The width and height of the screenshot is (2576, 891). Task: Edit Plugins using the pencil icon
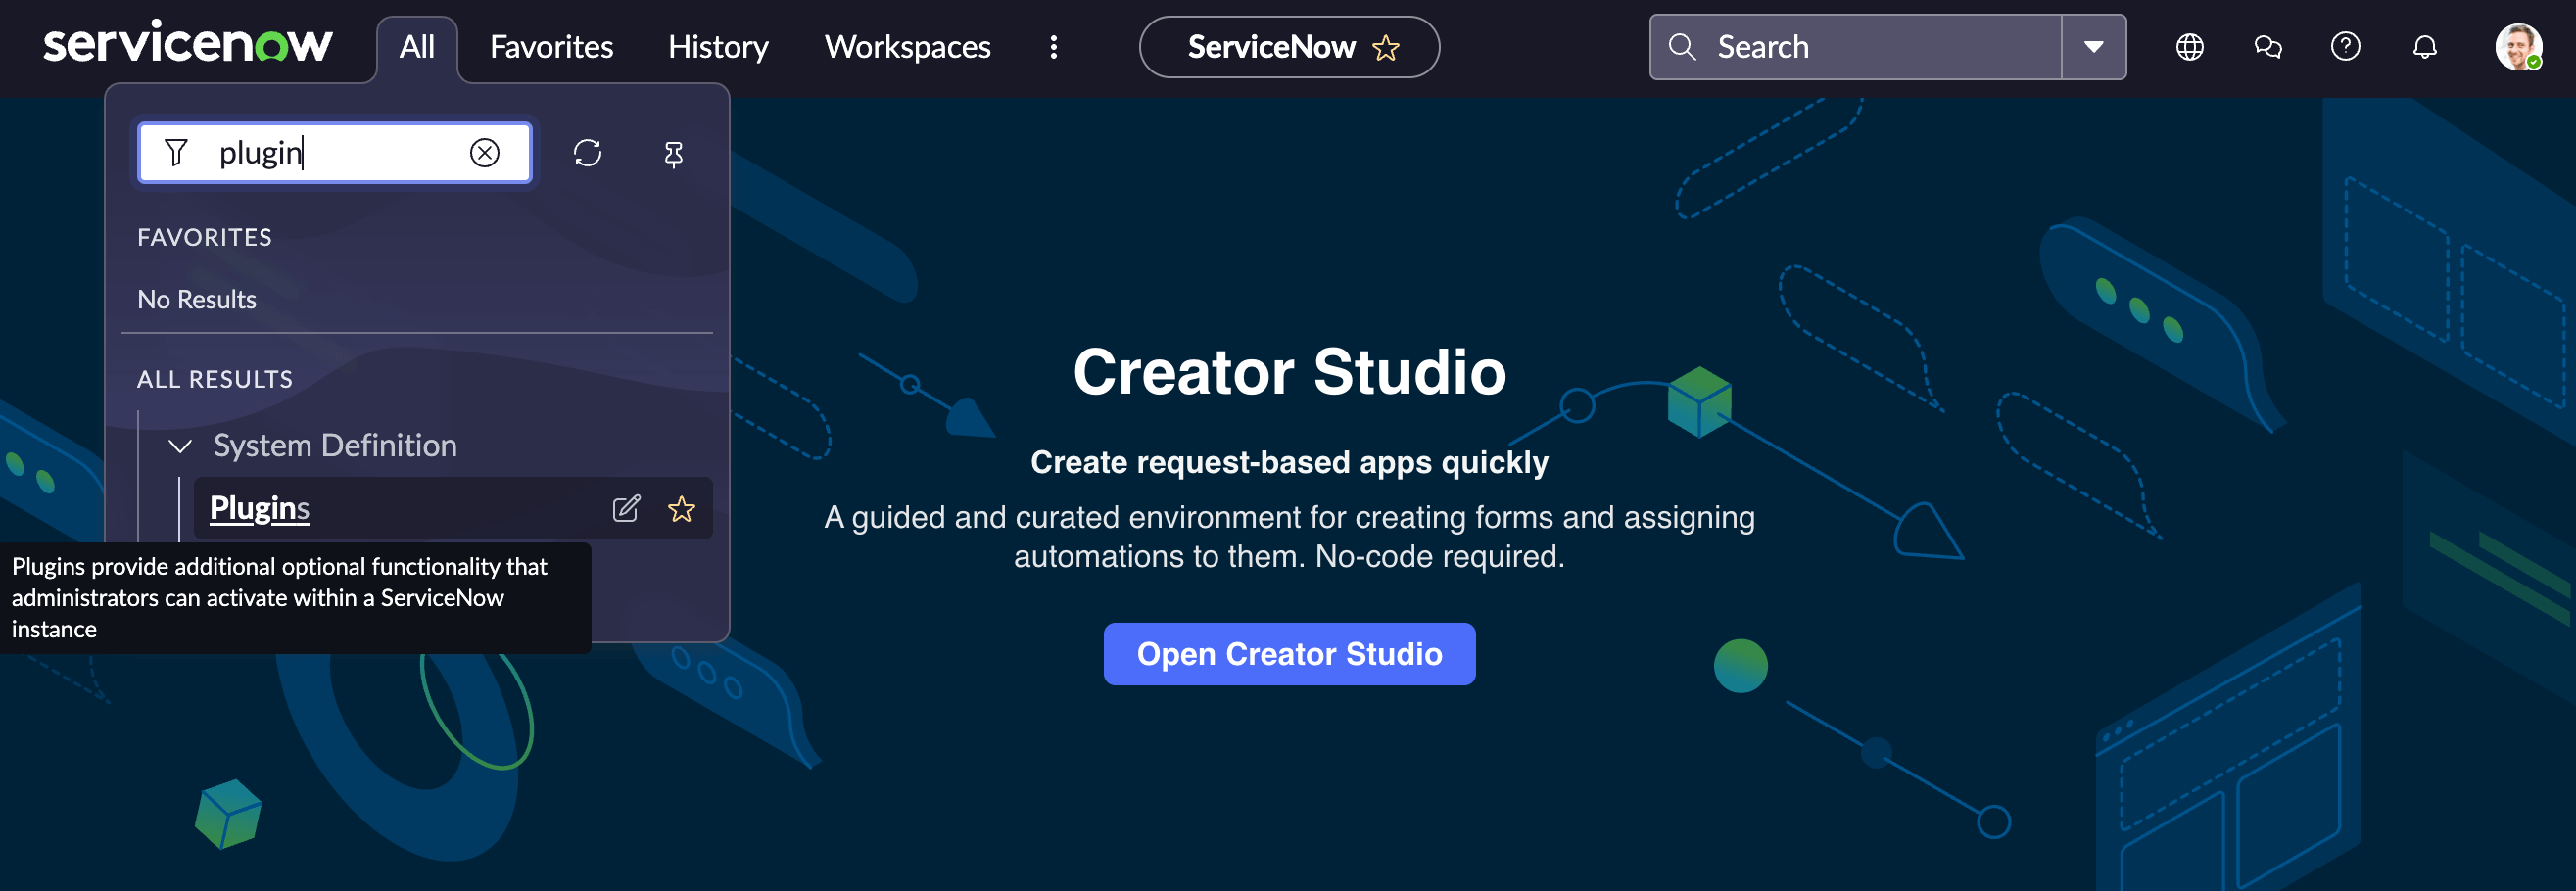point(627,509)
